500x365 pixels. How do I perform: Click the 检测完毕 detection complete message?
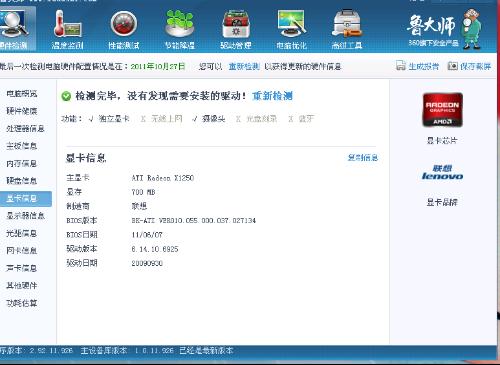pos(161,96)
